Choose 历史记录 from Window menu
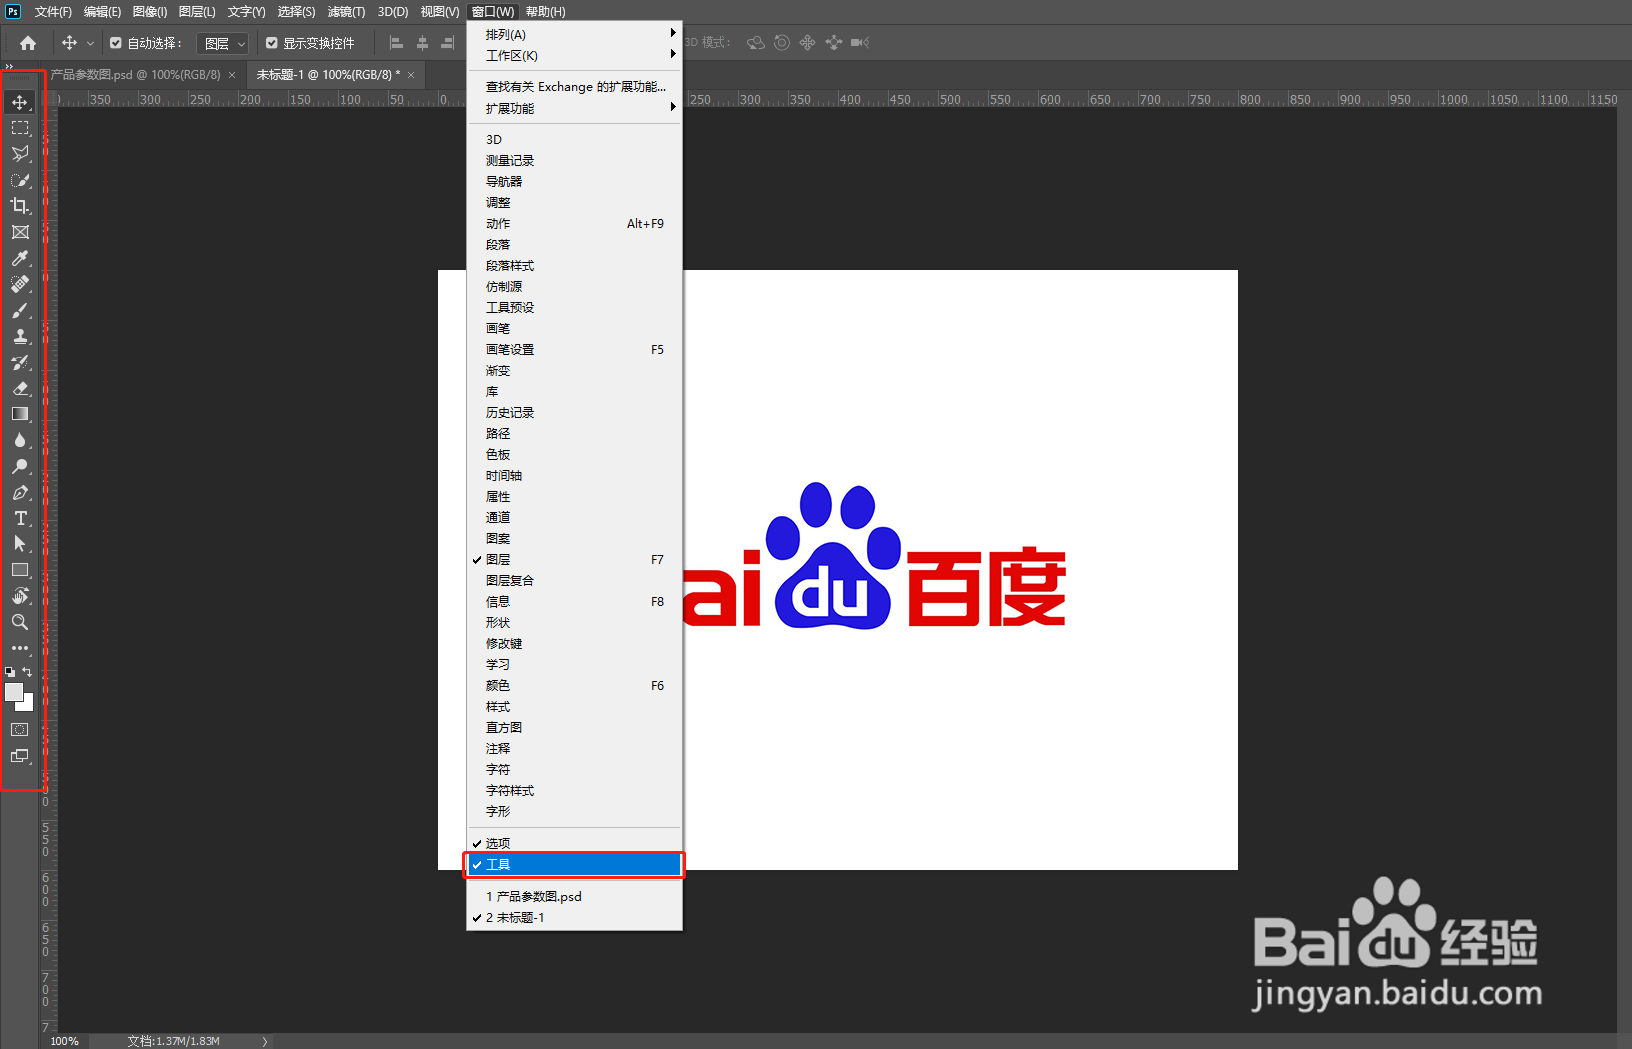The height and width of the screenshot is (1049, 1632). pyautogui.click(x=575, y=413)
